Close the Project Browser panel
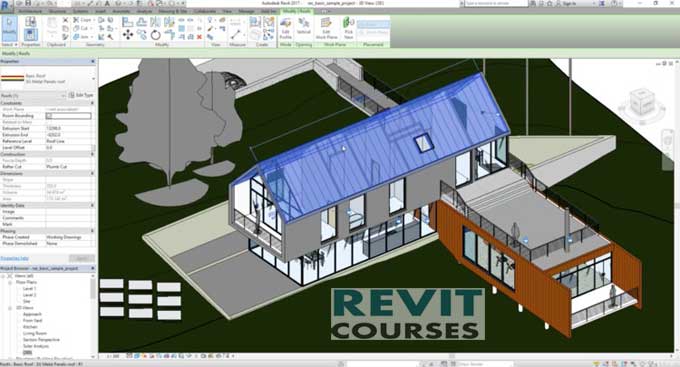 tap(93, 269)
